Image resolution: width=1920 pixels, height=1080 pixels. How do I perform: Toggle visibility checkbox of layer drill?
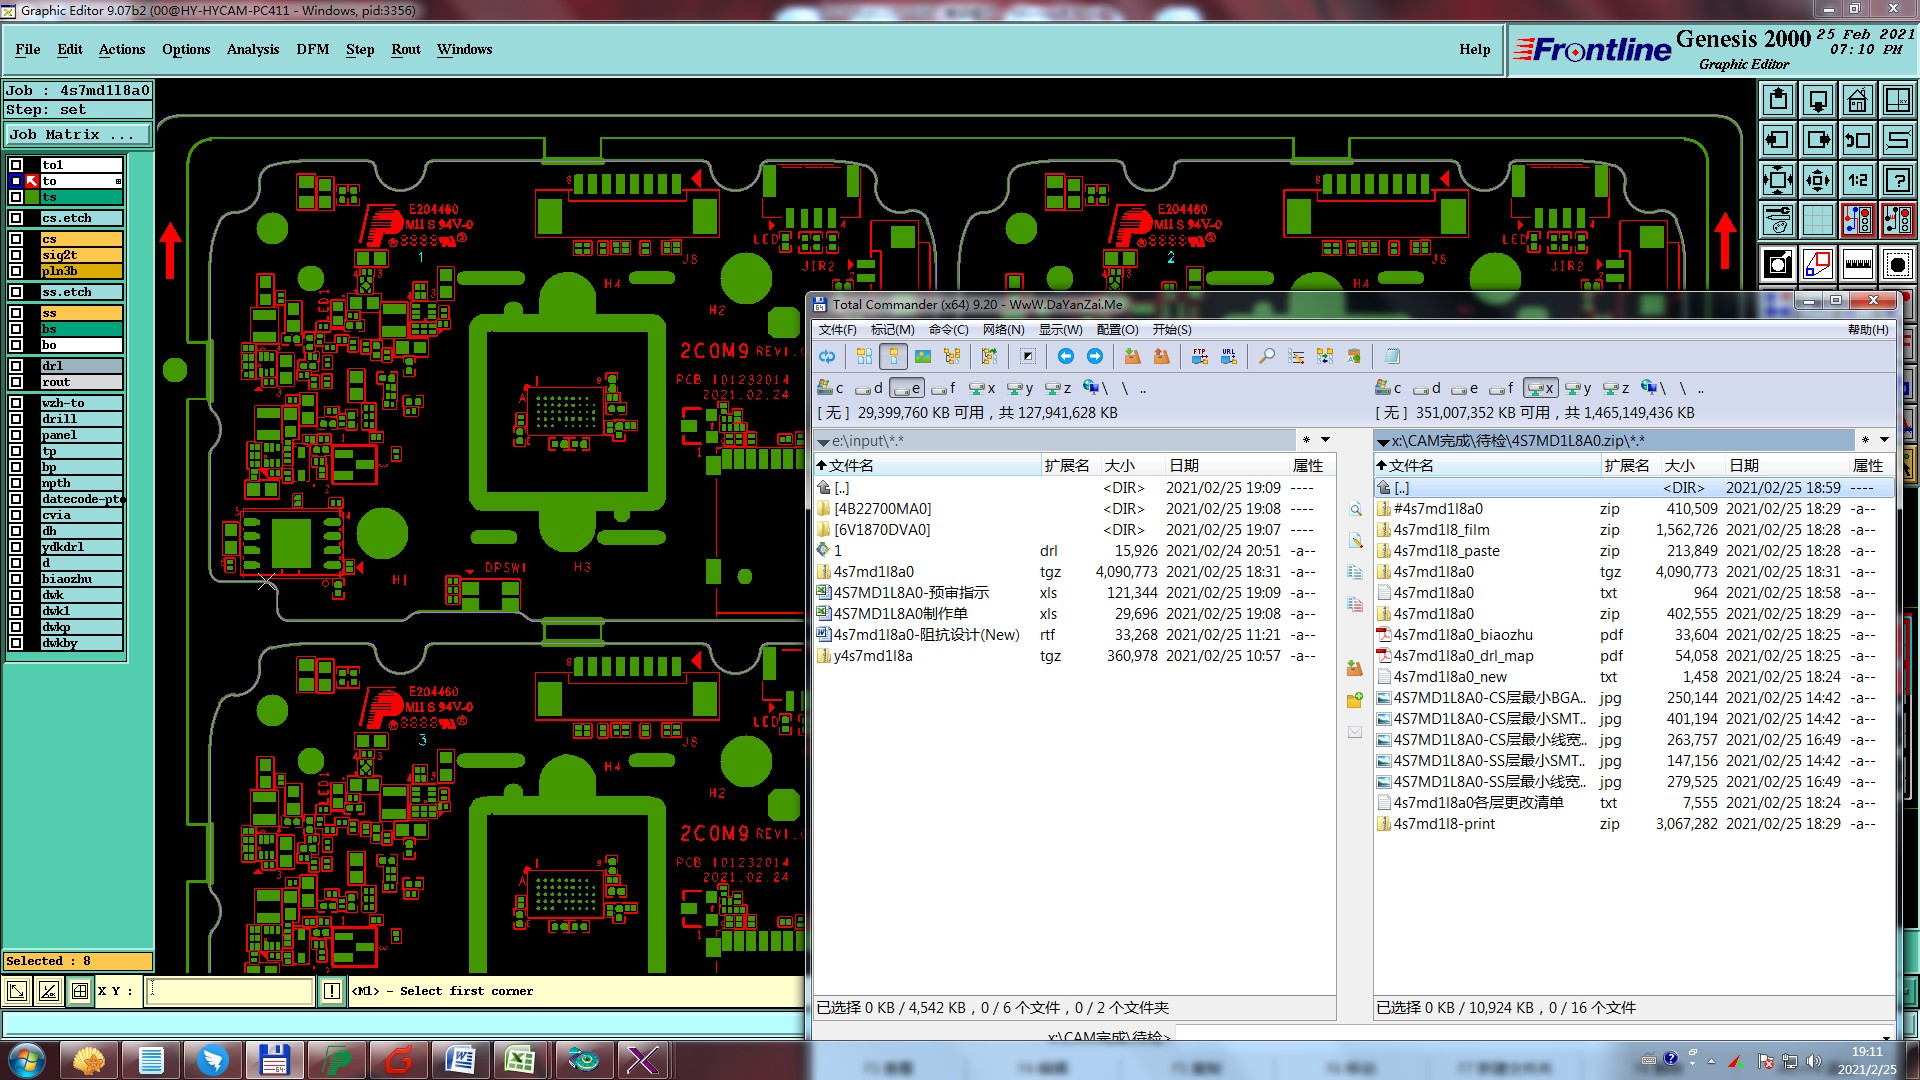(16, 419)
